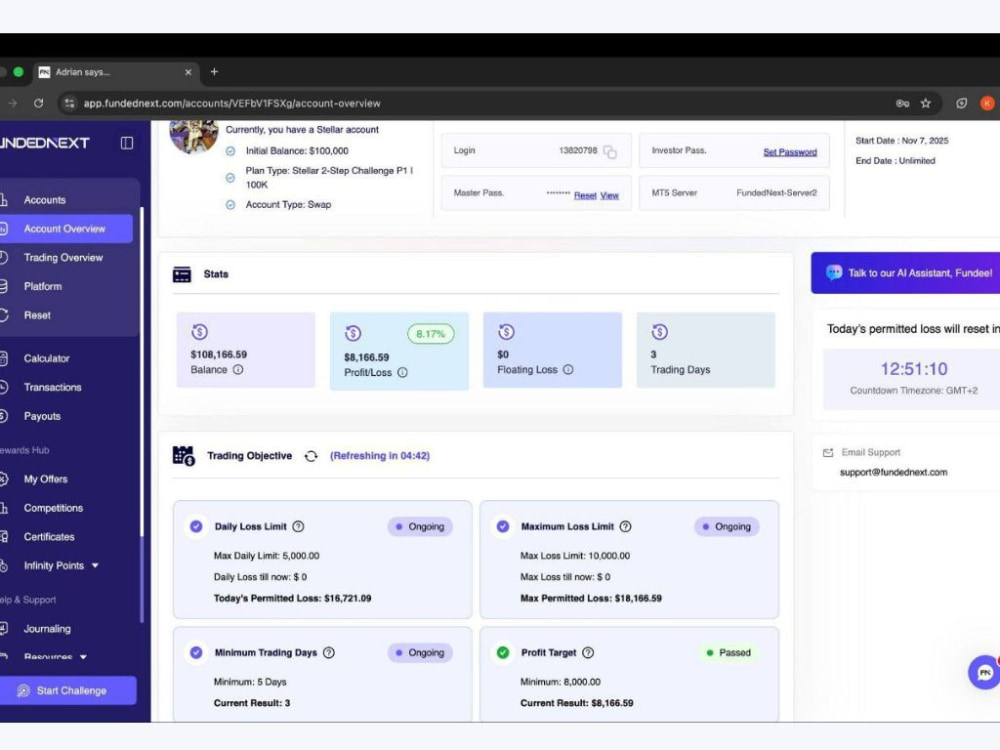Click Talk to our AI Assistant button
The height and width of the screenshot is (750, 1000).
tap(906, 273)
